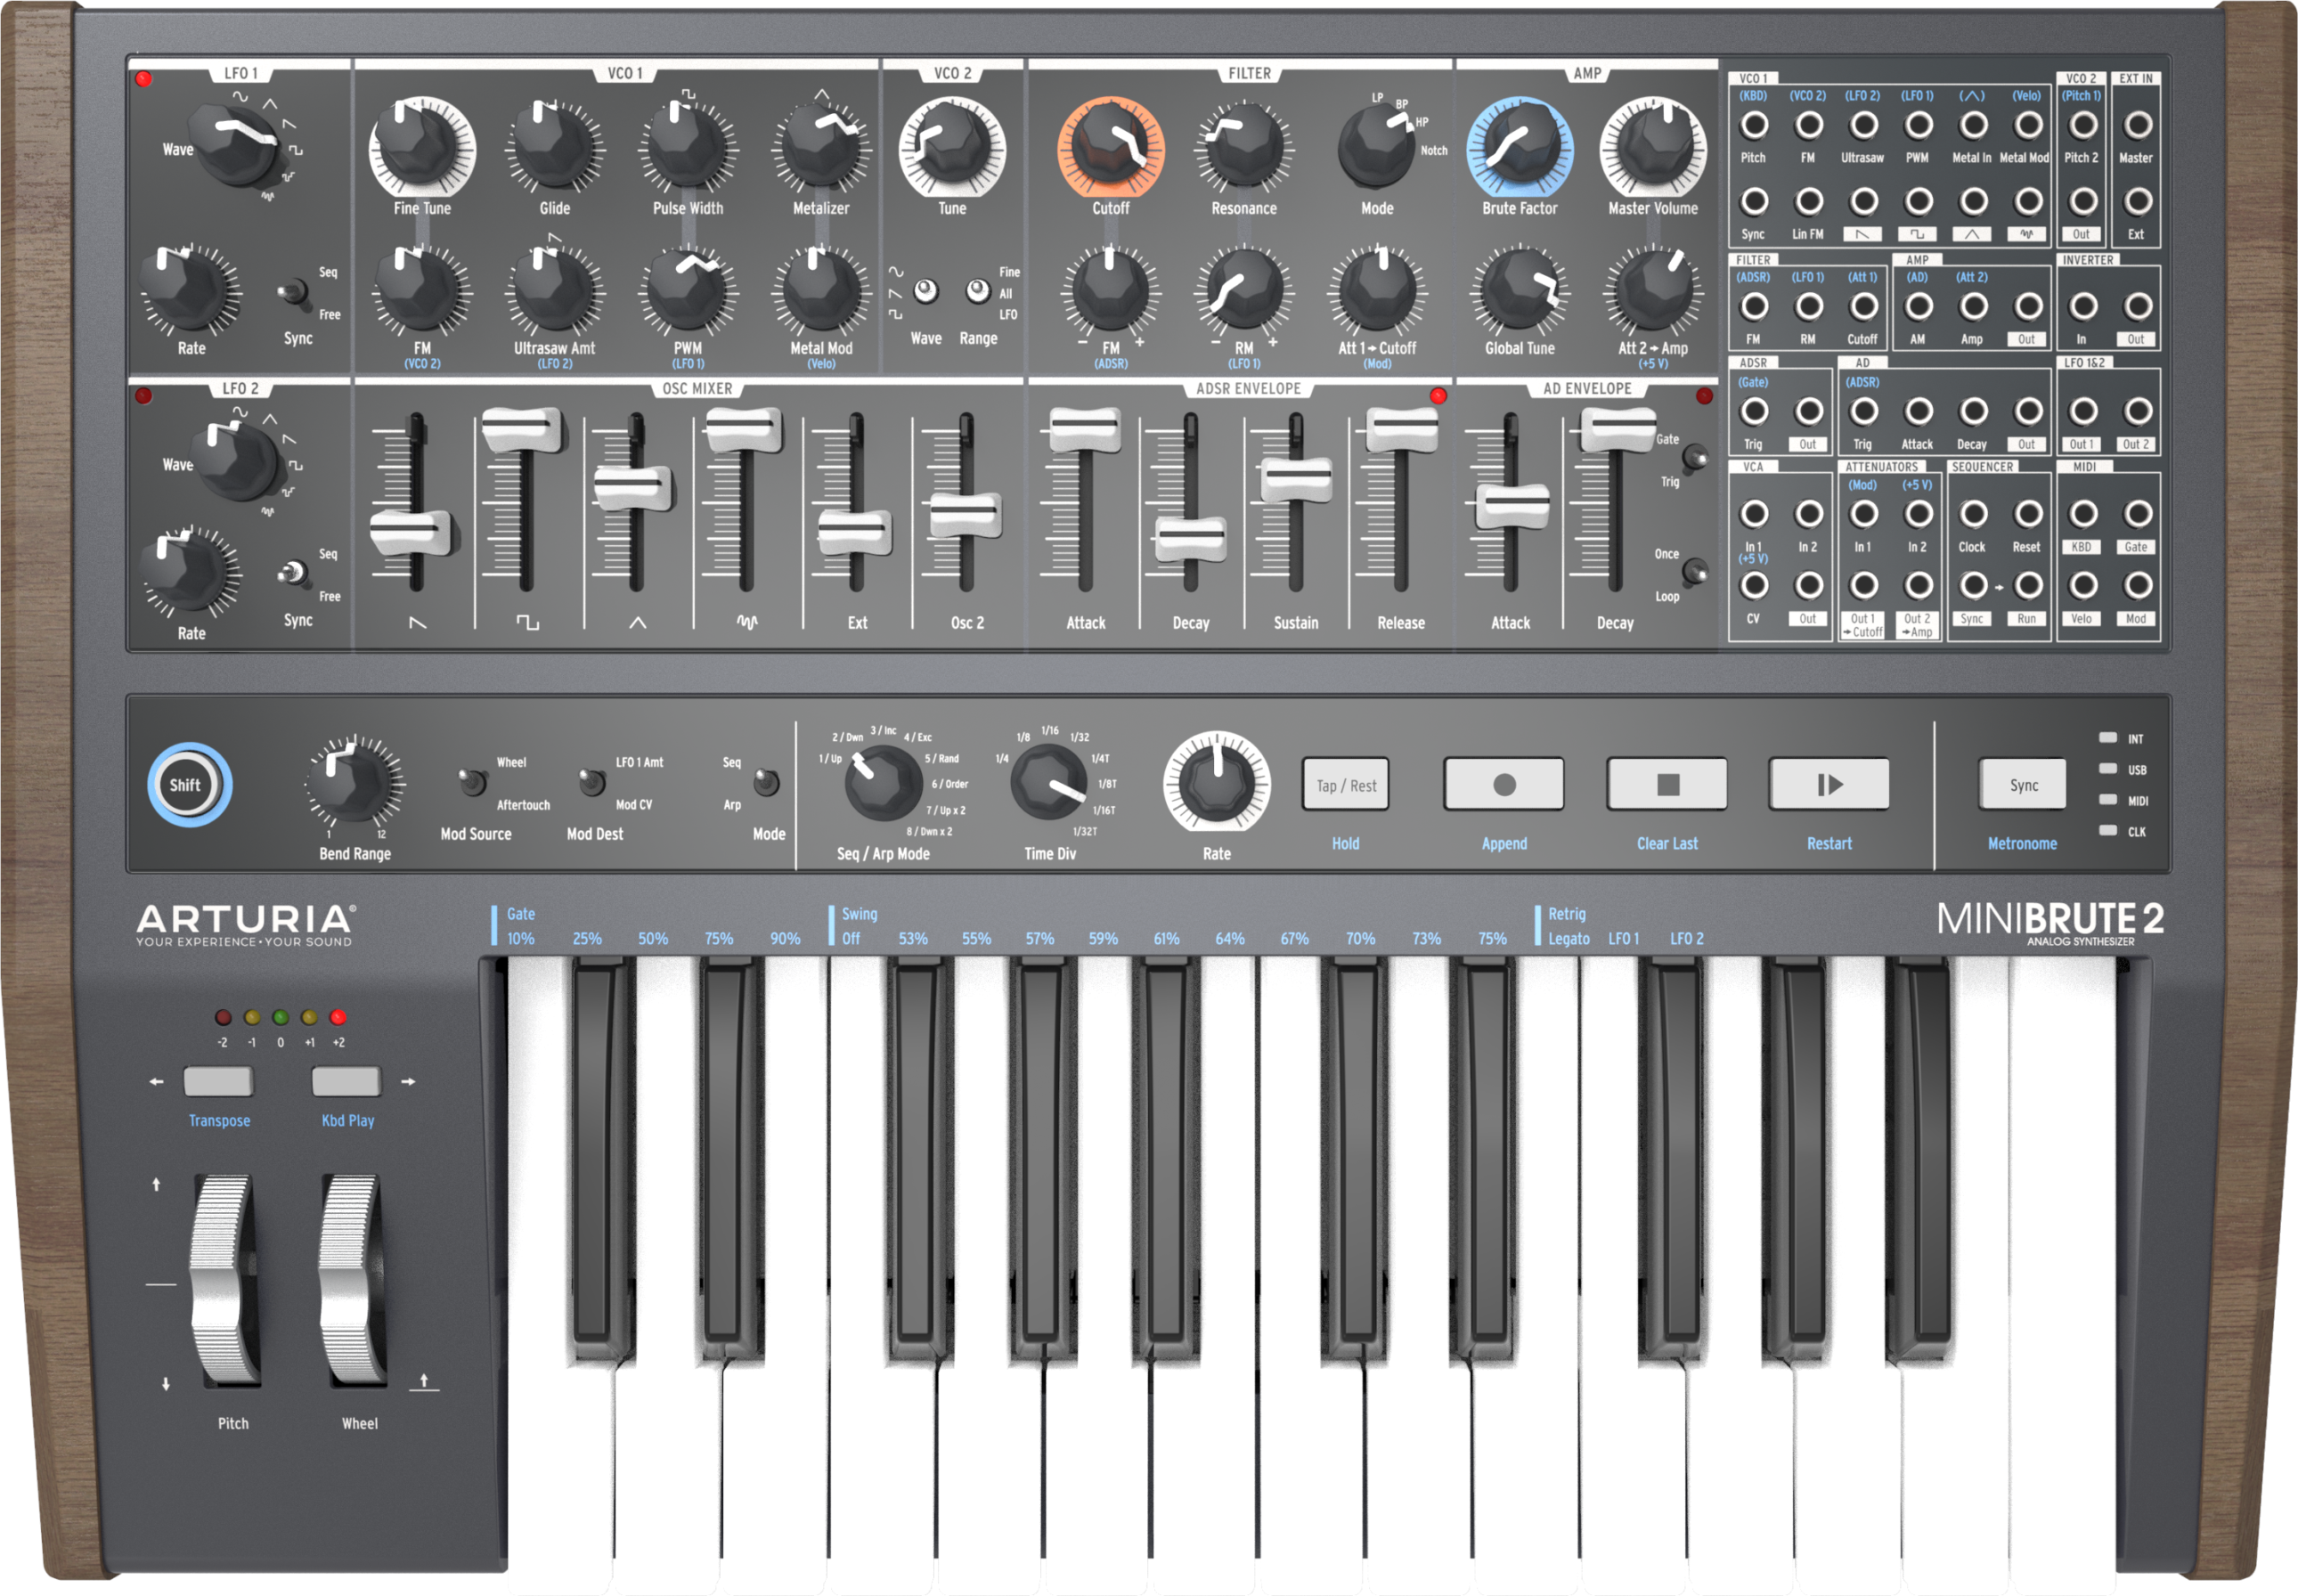The image size is (2298, 1596).
Task: Click the LFO 1 Wave selector knob
Action: point(238,146)
